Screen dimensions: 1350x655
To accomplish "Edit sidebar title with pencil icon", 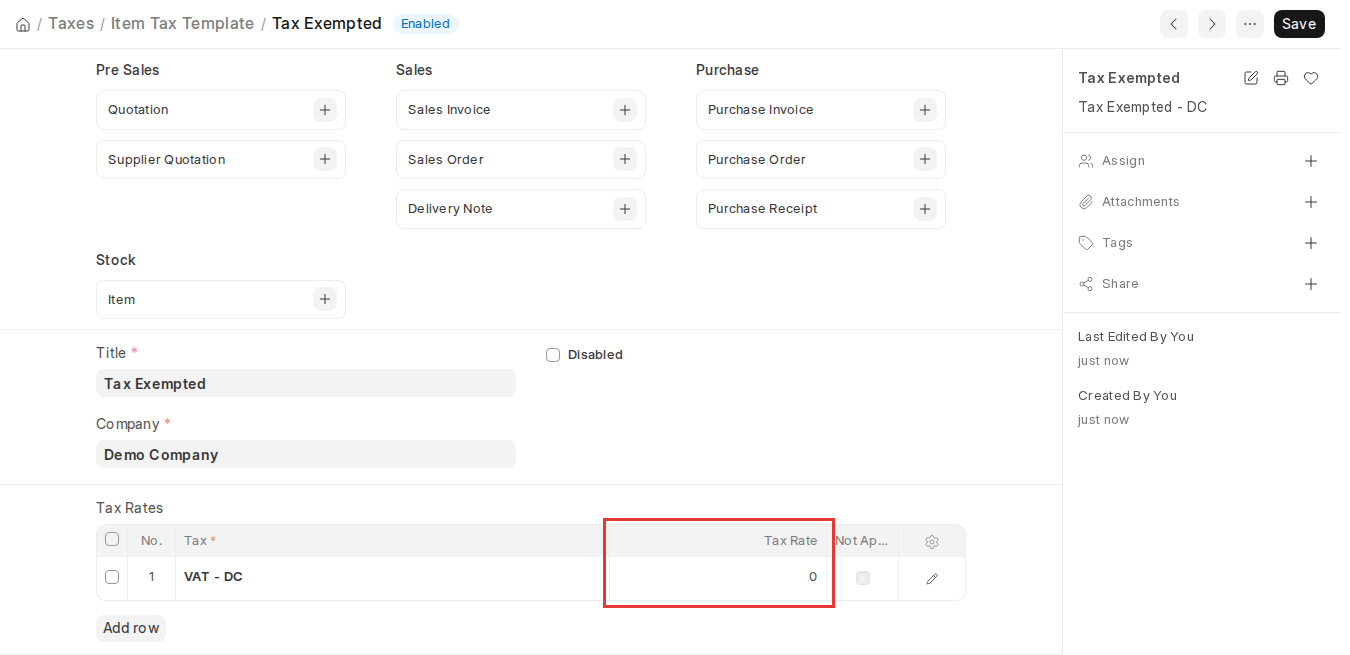I will [1251, 78].
